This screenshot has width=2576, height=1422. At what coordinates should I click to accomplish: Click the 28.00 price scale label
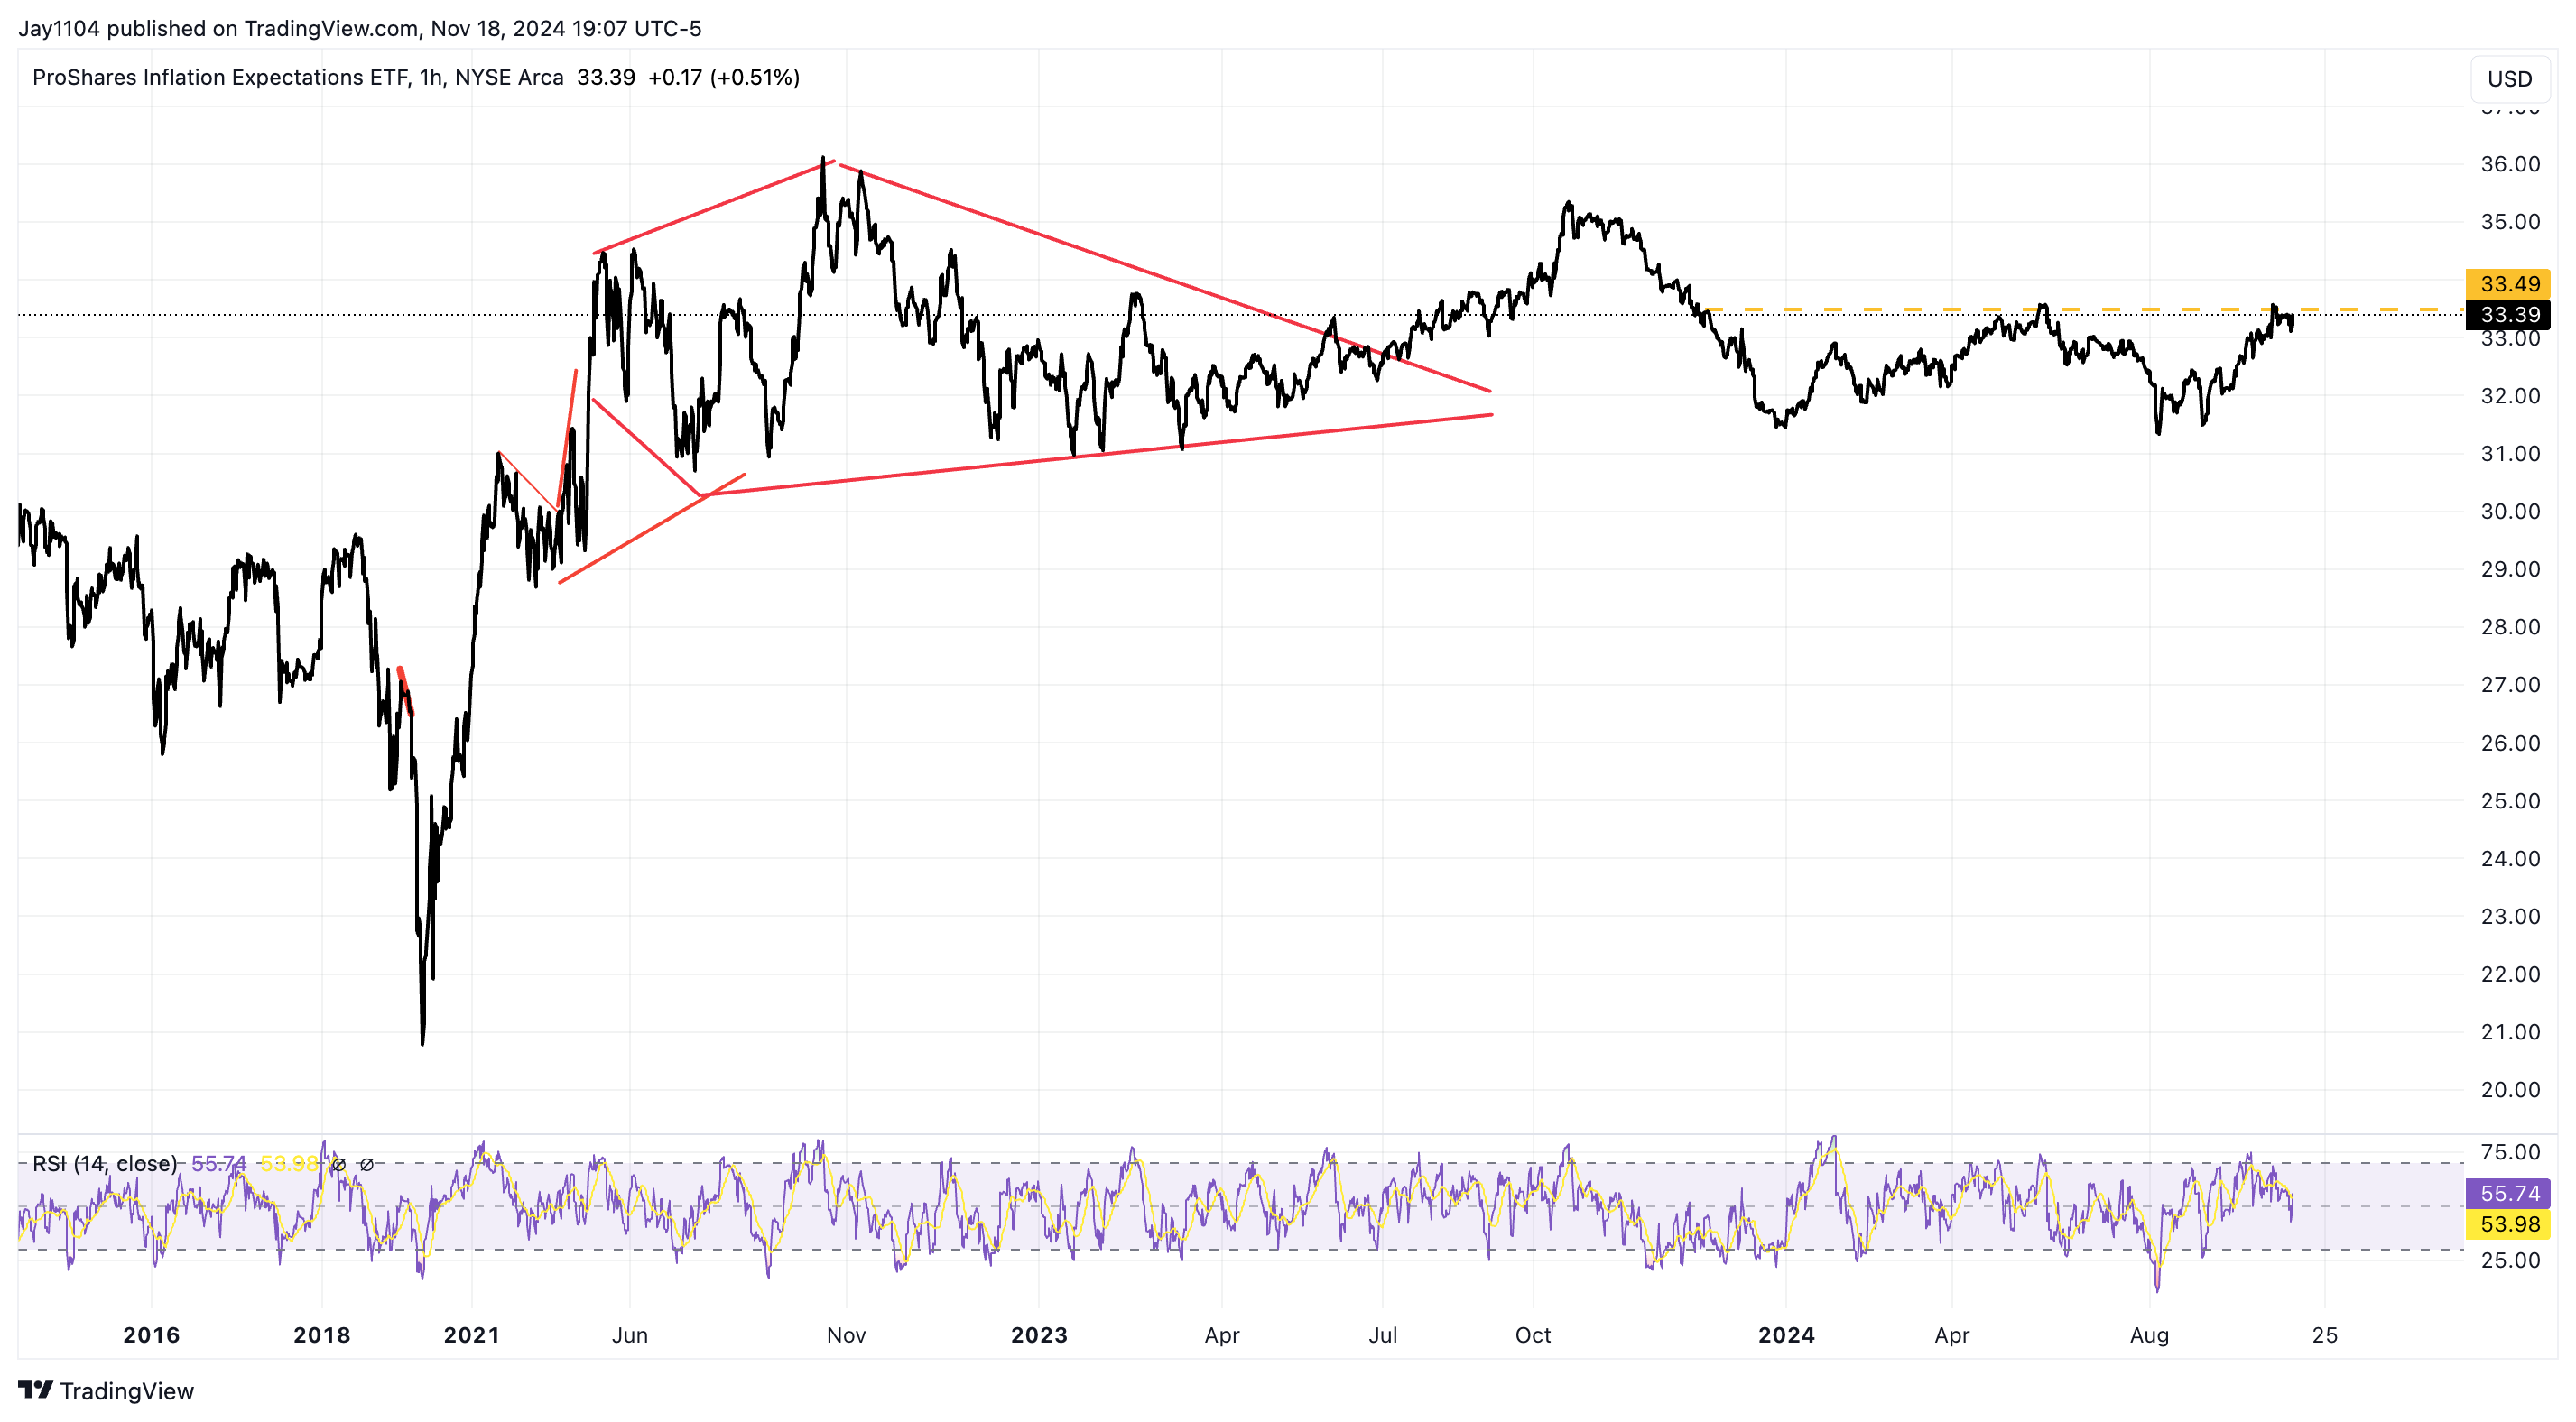click(x=2510, y=627)
